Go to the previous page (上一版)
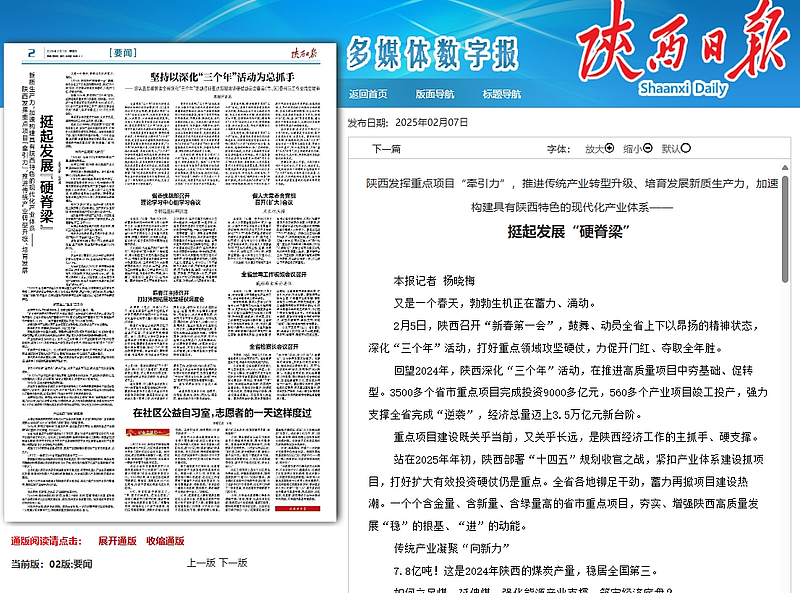This screenshot has height=593, width=800. click(x=200, y=563)
